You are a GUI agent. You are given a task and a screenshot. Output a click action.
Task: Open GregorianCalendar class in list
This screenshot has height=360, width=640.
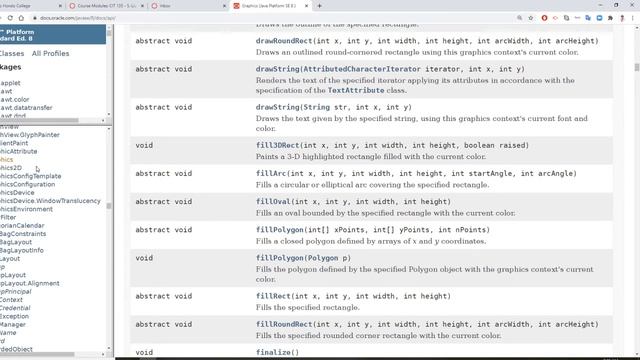(22, 226)
